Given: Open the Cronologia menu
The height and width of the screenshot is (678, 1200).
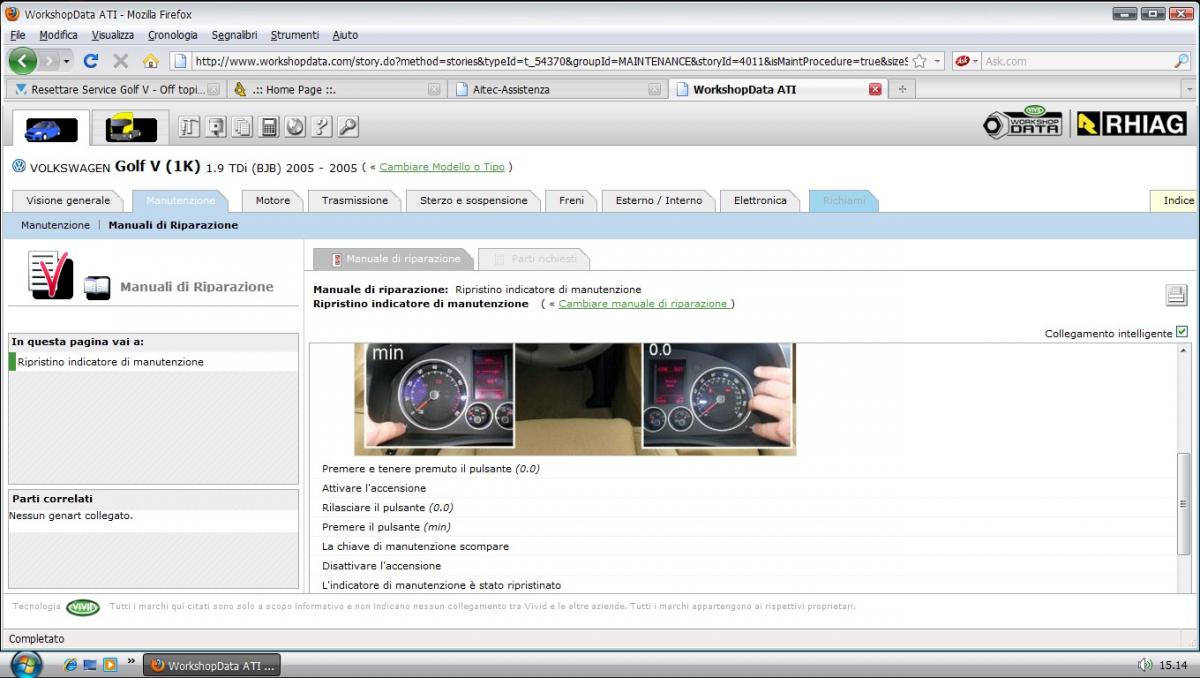Looking at the screenshot, I should (173, 35).
